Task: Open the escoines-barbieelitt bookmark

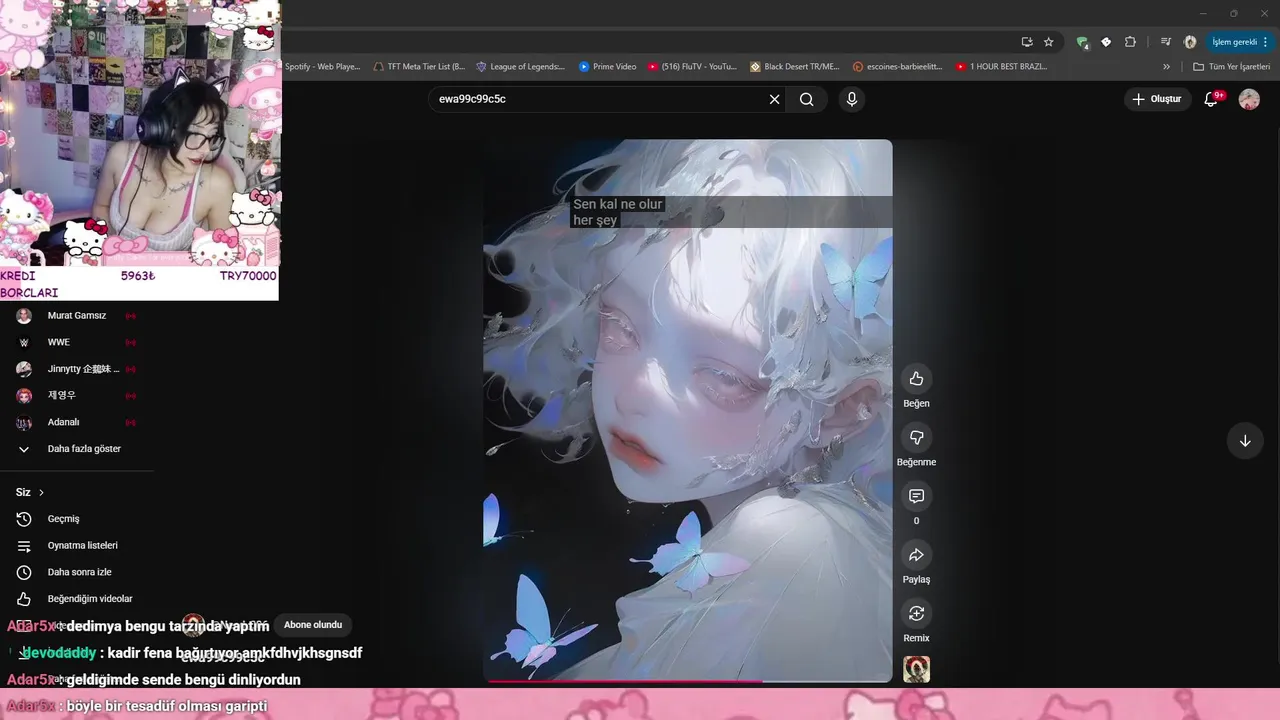Action: pyautogui.click(x=898, y=67)
